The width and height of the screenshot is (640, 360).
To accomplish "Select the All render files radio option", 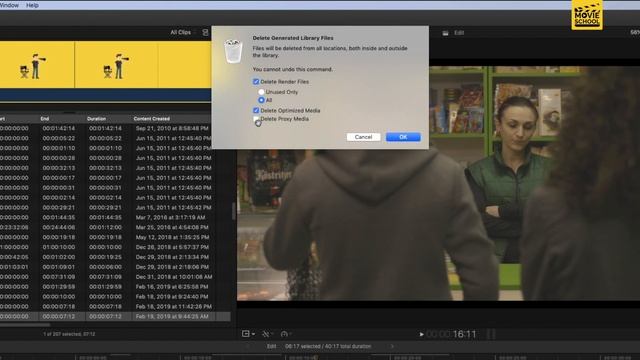I will [261, 100].
